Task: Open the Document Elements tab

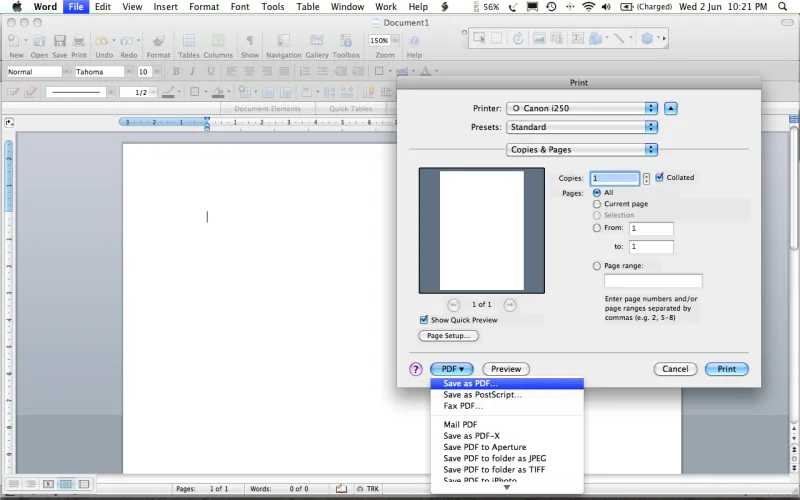Action: tap(267, 108)
